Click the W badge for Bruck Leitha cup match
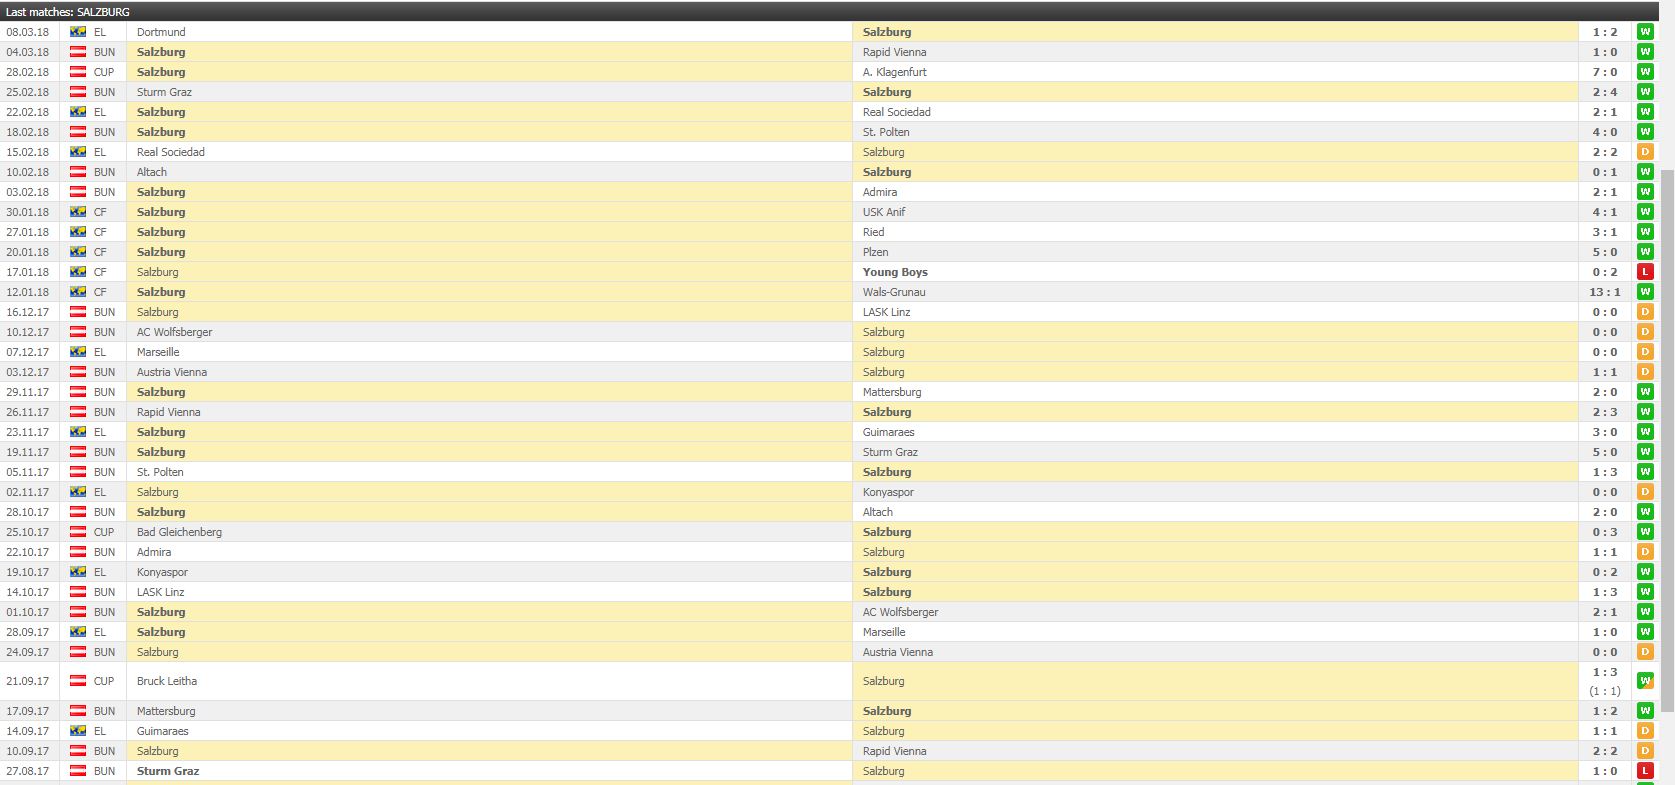The width and height of the screenshot is (1675, 785). pos(1645,681)
